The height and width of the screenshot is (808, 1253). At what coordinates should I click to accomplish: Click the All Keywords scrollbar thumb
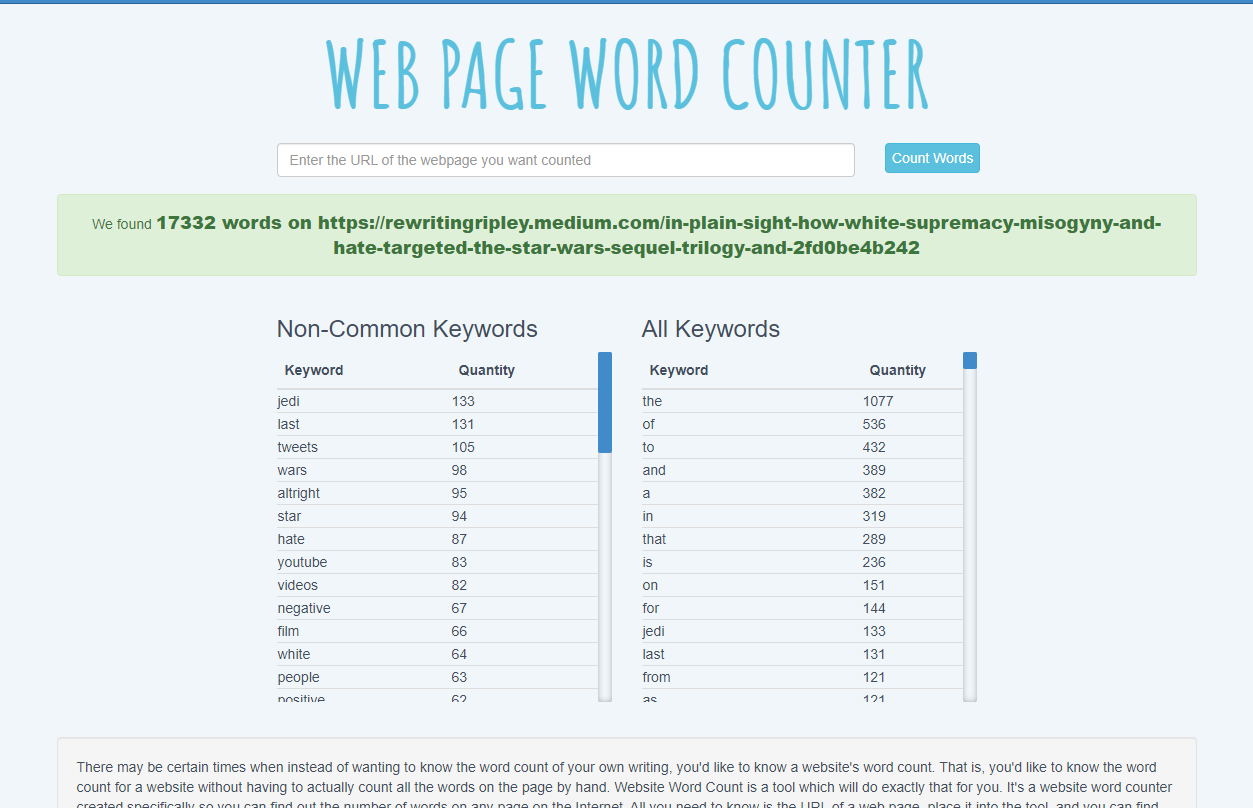pos(970,360)
